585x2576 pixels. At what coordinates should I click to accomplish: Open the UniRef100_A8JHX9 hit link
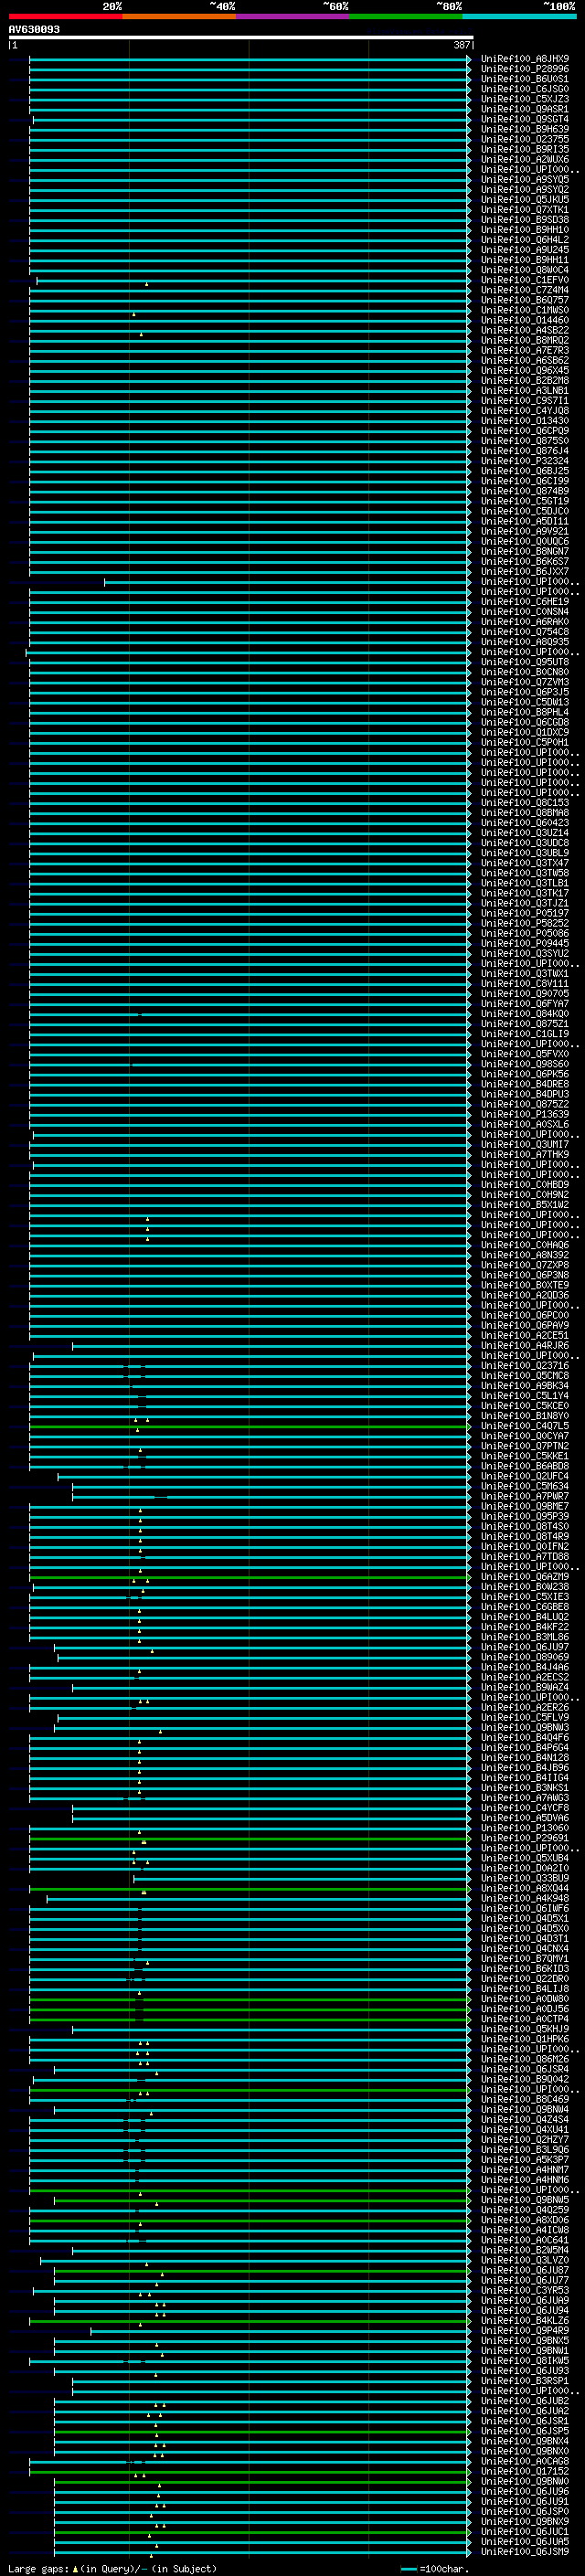pyautogui.click(x=525, y=59)
